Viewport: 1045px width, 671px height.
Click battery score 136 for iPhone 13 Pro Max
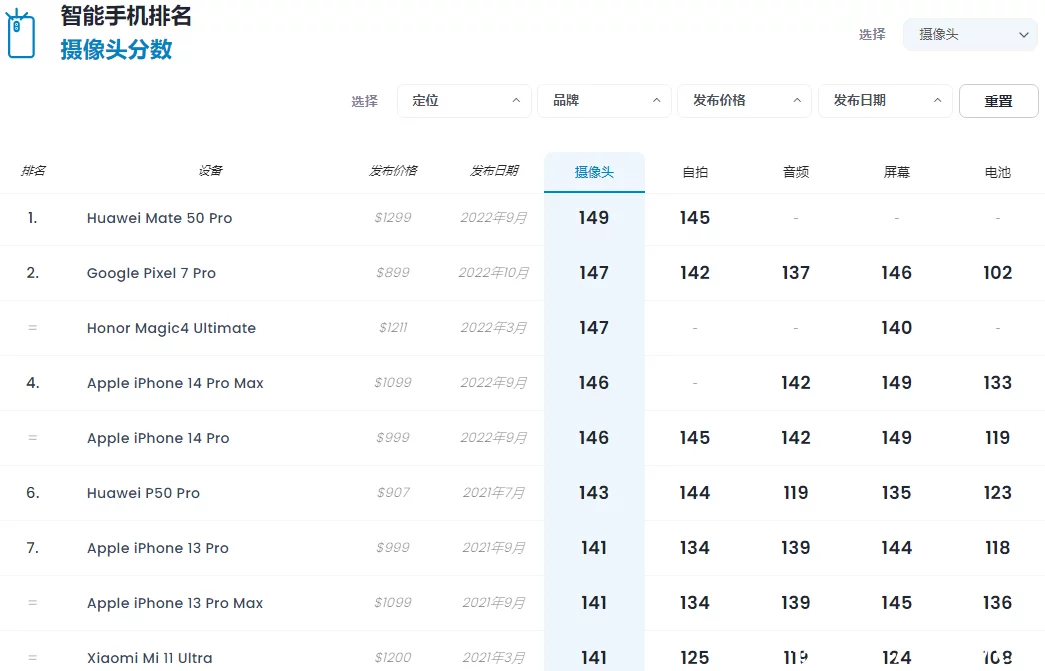[998, 602]
